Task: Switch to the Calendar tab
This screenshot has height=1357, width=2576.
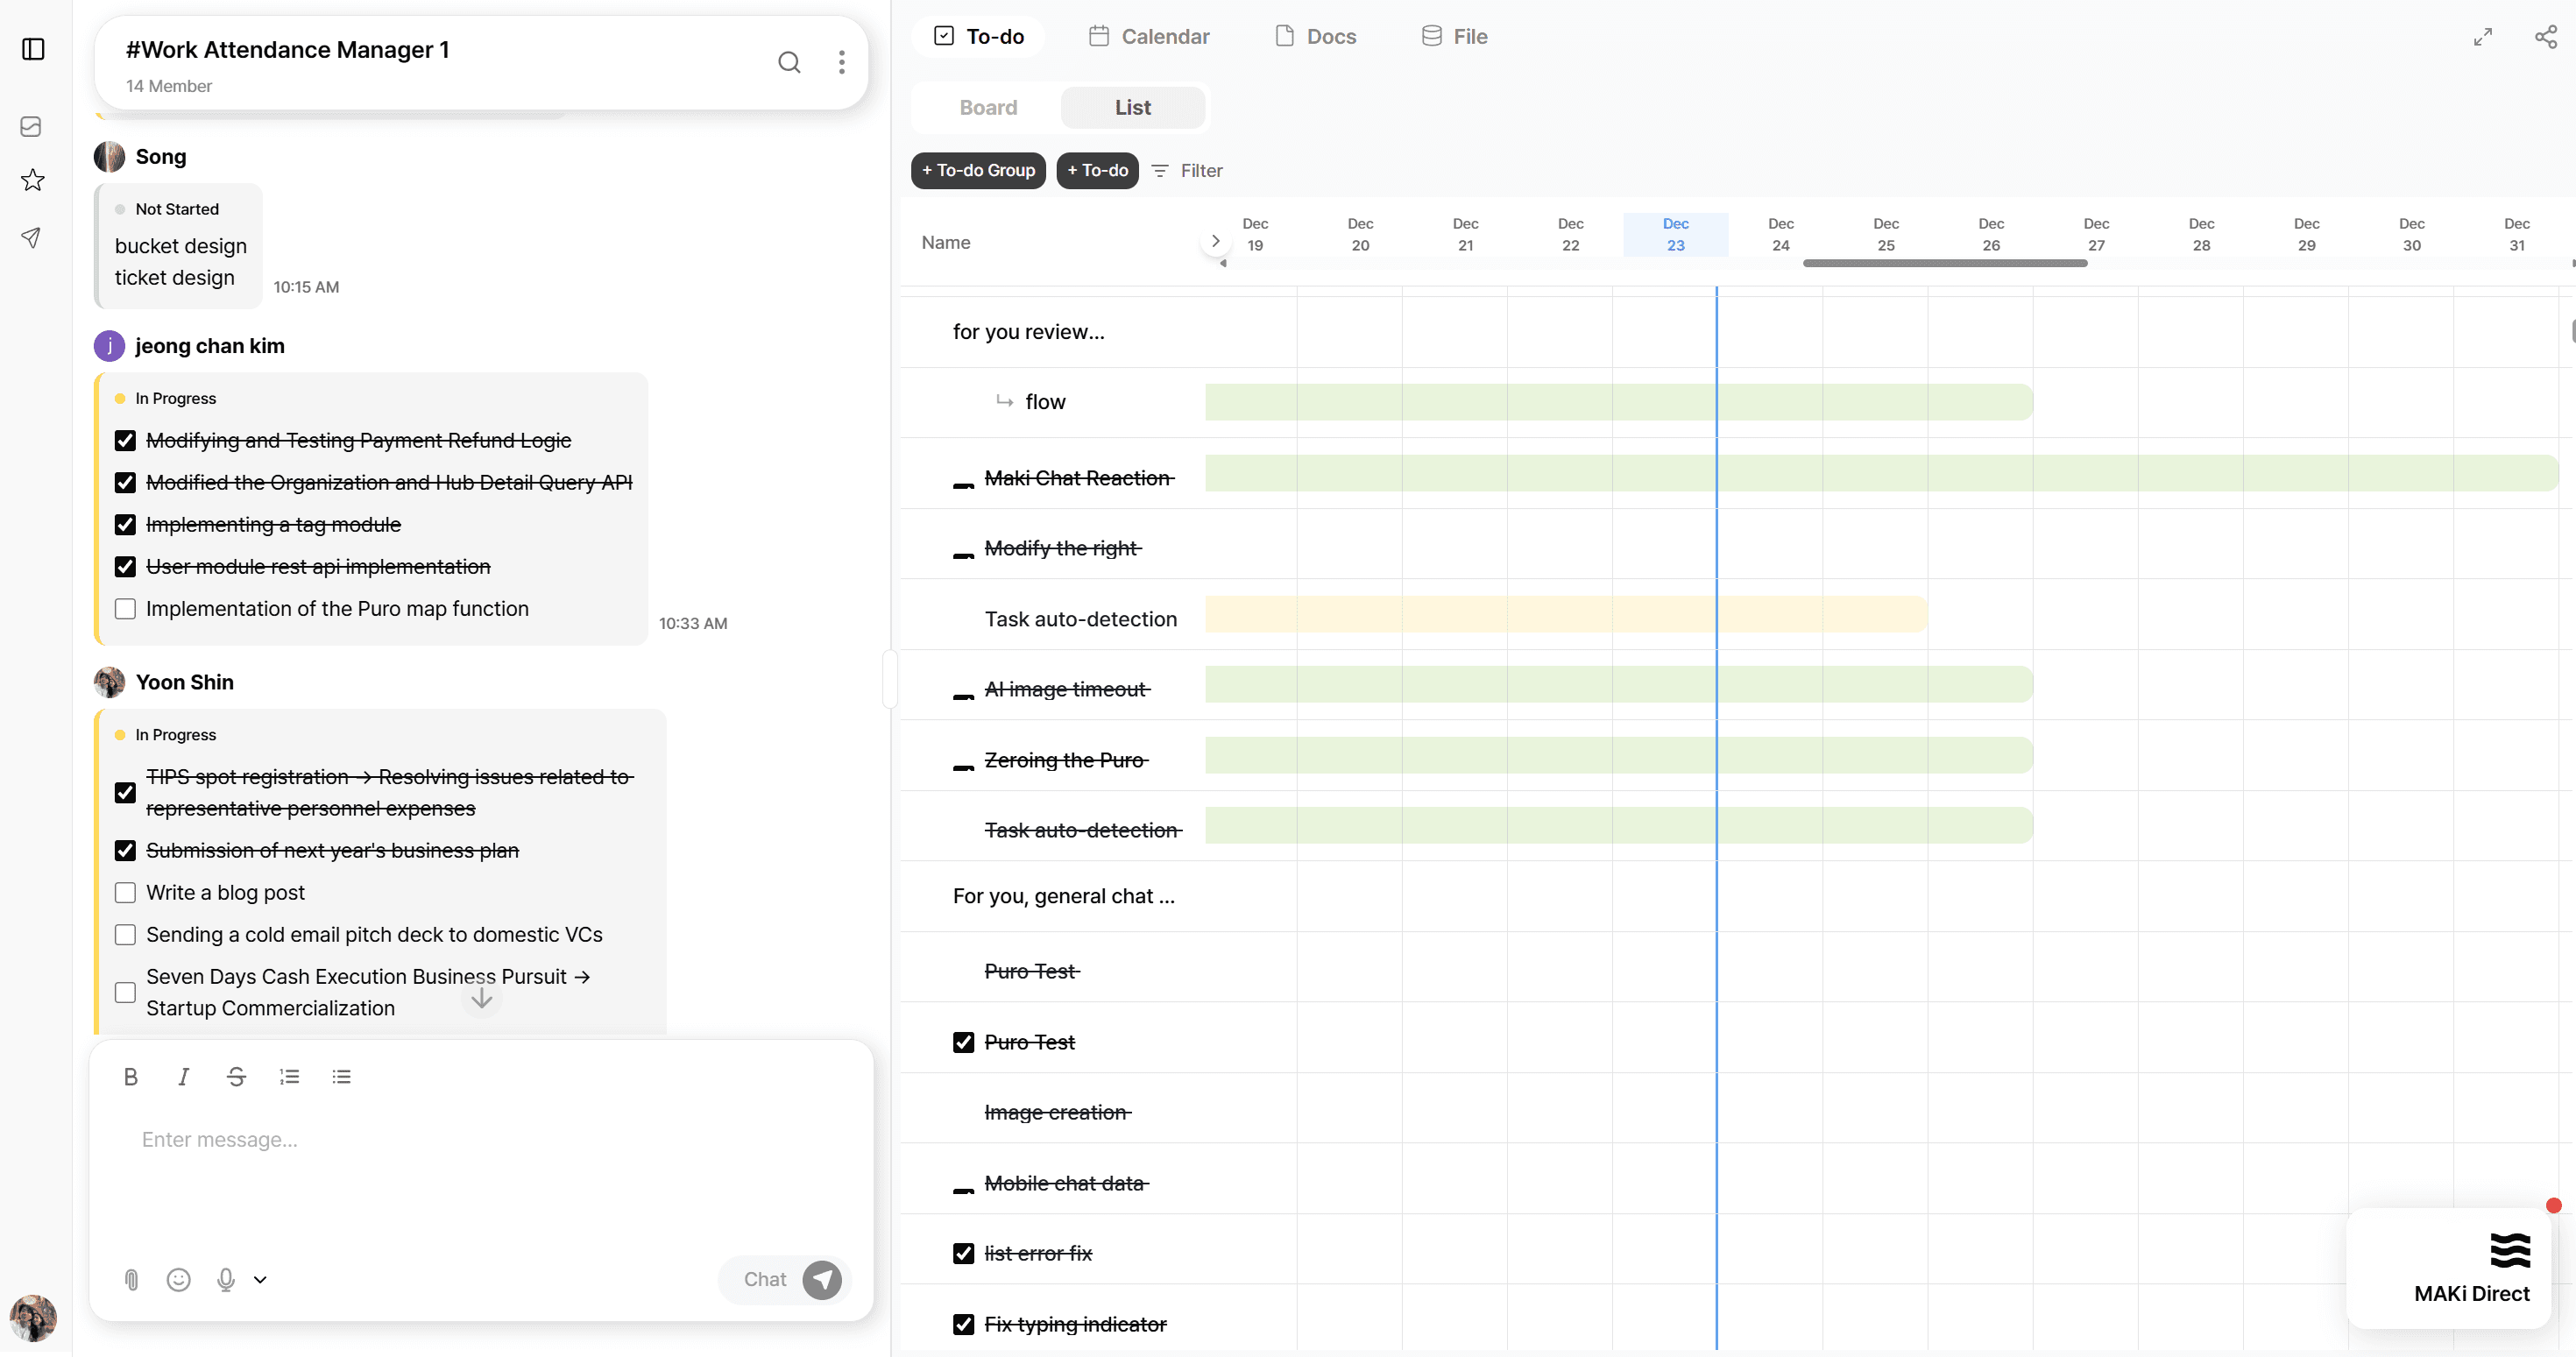Action: tap(1149, 37)
